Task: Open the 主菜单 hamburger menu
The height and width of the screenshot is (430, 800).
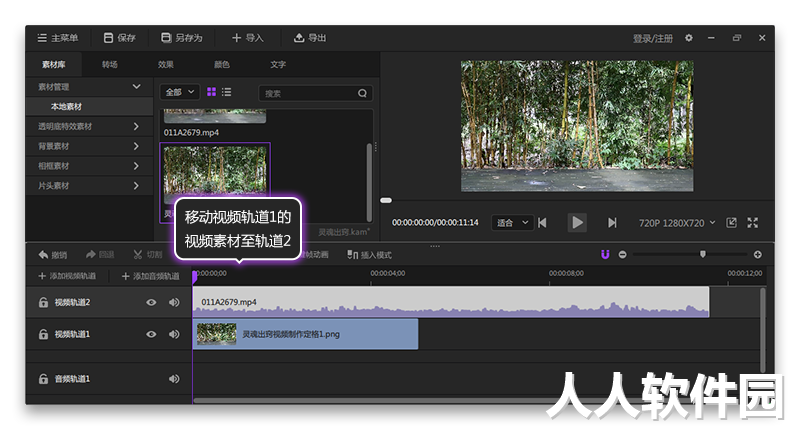Action: [x=58, y=38]
